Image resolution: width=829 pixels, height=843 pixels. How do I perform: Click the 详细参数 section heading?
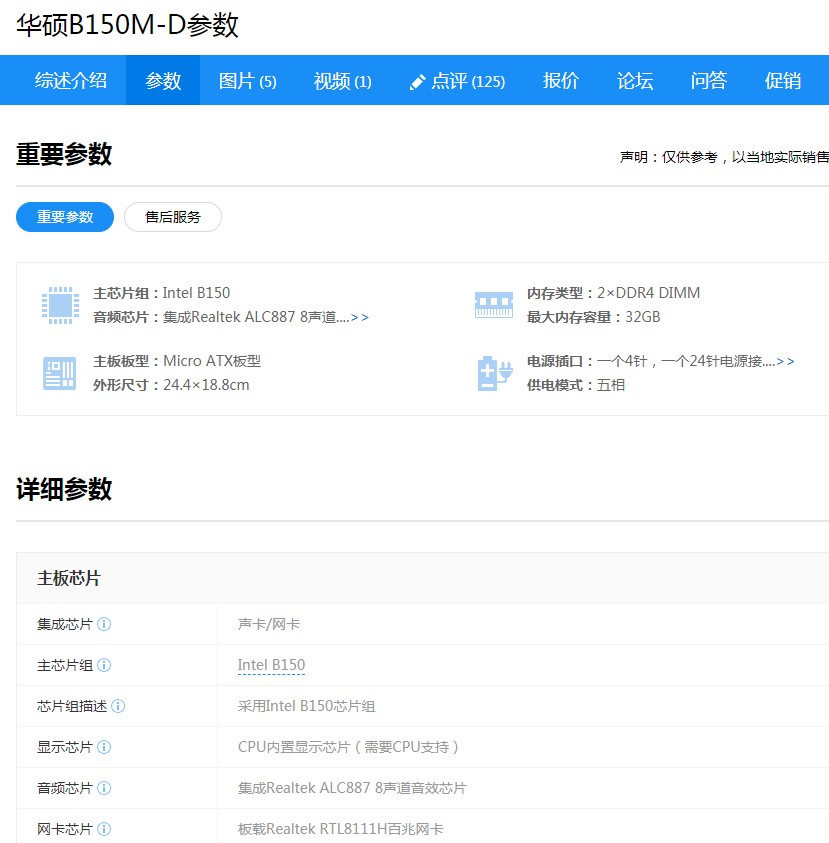pos(64,489)
